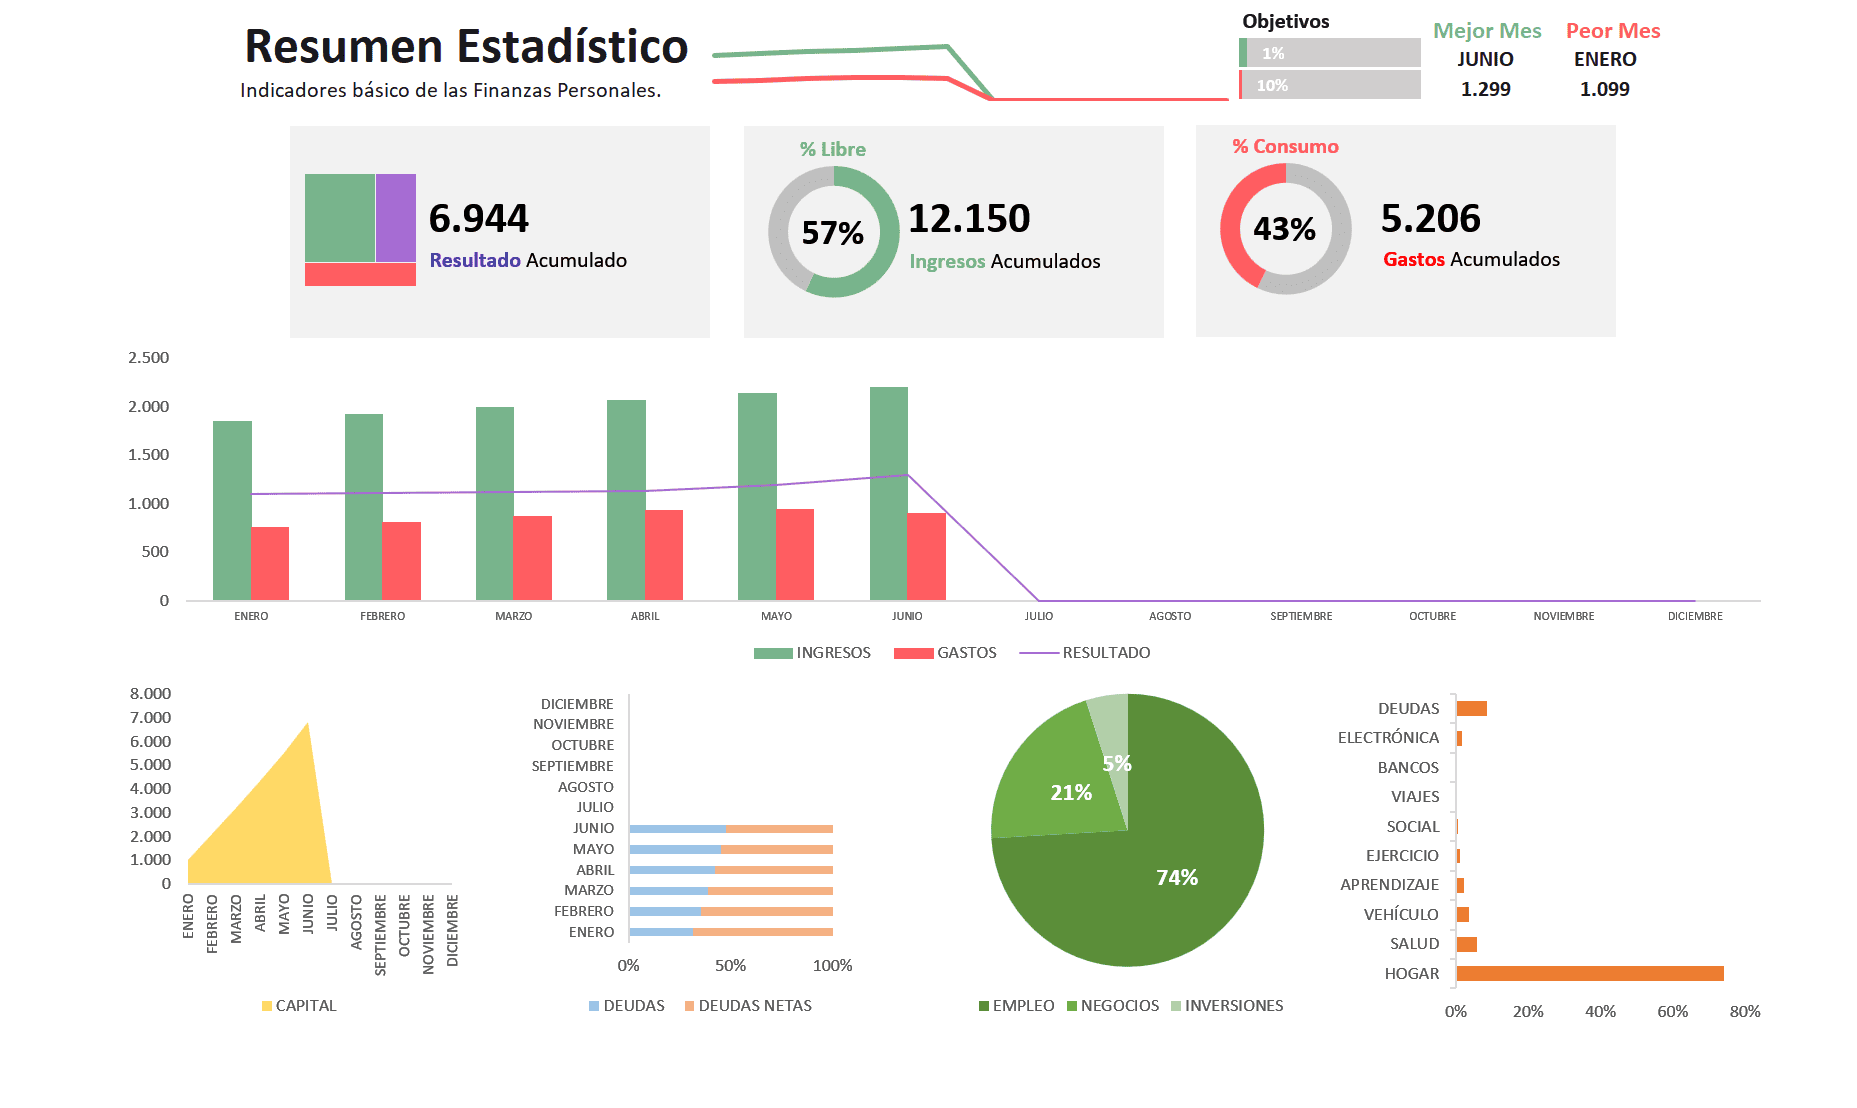Click the JUNIO green ingresos bar

tap(888, 494)
